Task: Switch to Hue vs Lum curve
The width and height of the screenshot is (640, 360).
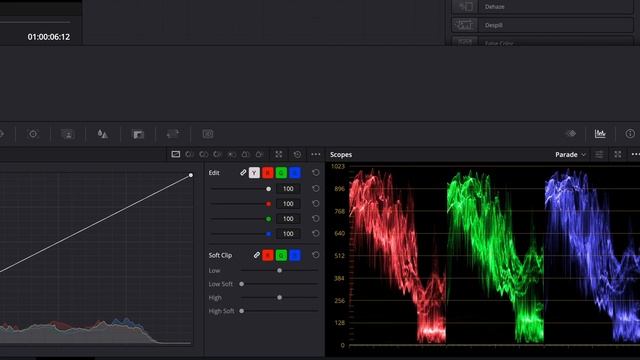Action: coord(217,154)
